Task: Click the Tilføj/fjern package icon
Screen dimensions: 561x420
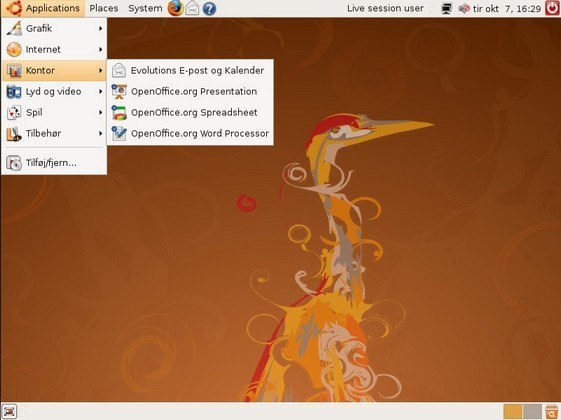Action: click(x=14, y=163)
